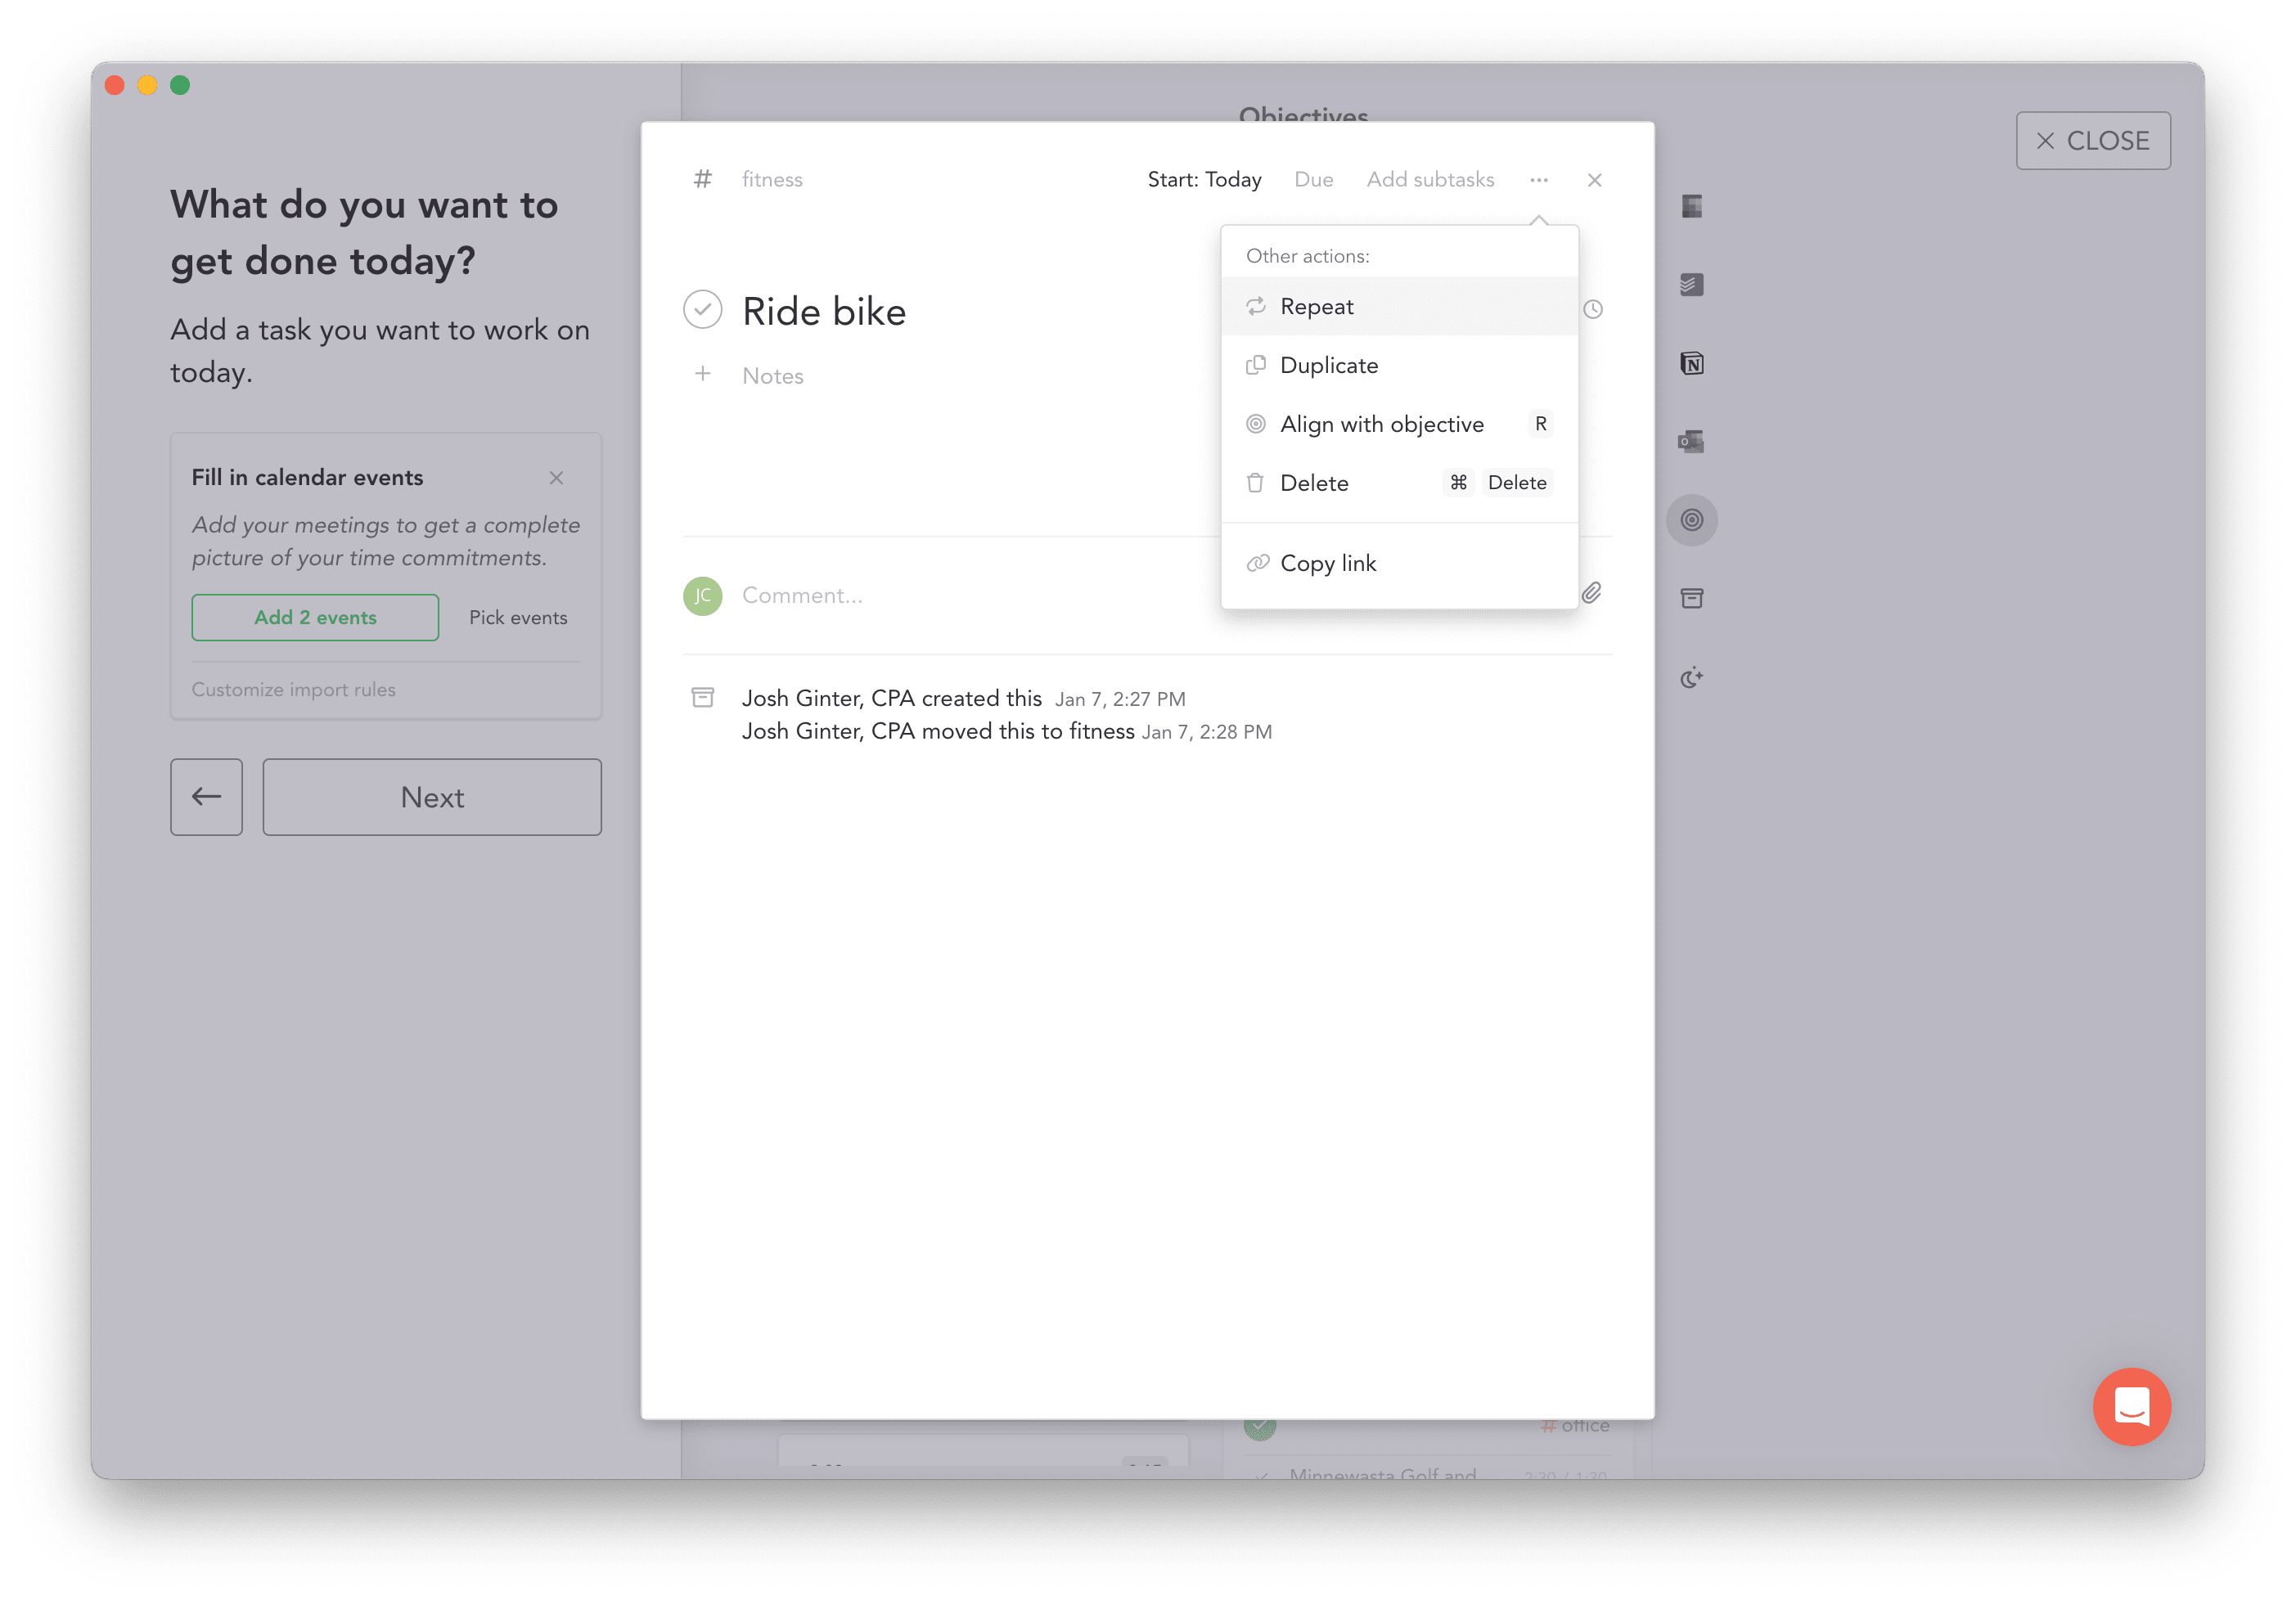2296x1600 pixels.
Task: Click the created this activity entry
Action: (964, 698)
